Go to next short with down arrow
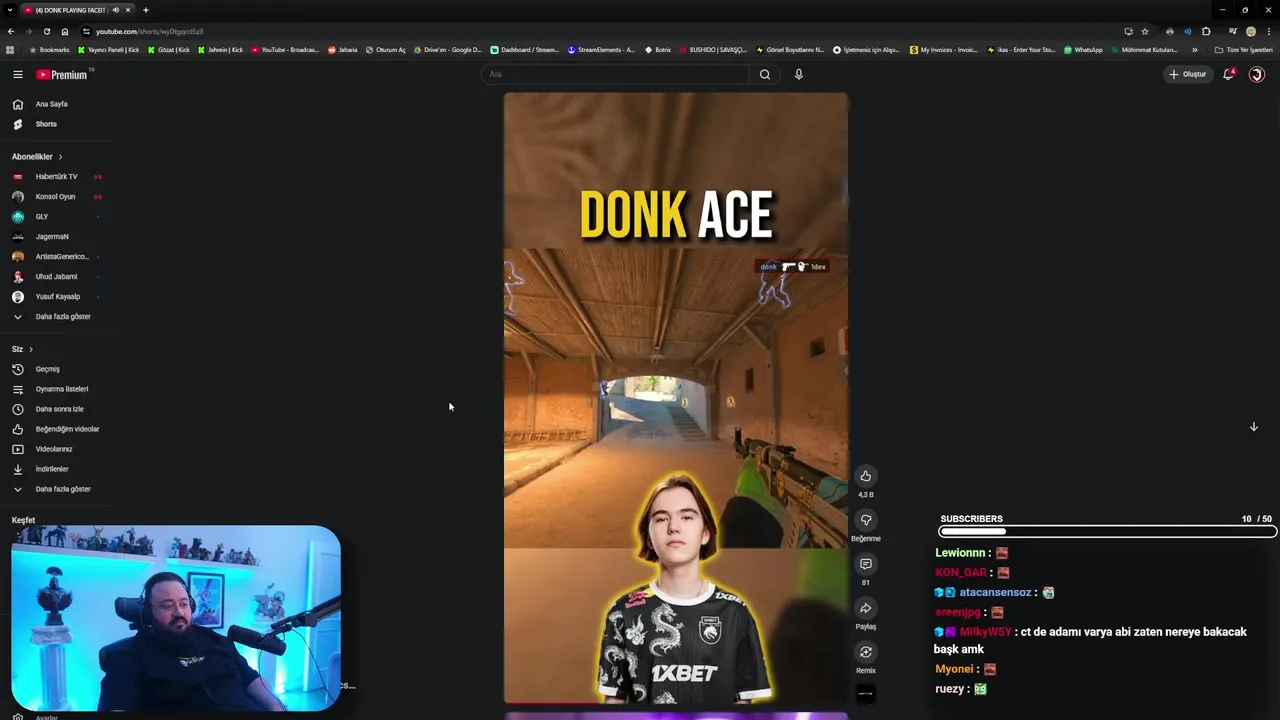The image size is (1280, 720). (1253, 427)
